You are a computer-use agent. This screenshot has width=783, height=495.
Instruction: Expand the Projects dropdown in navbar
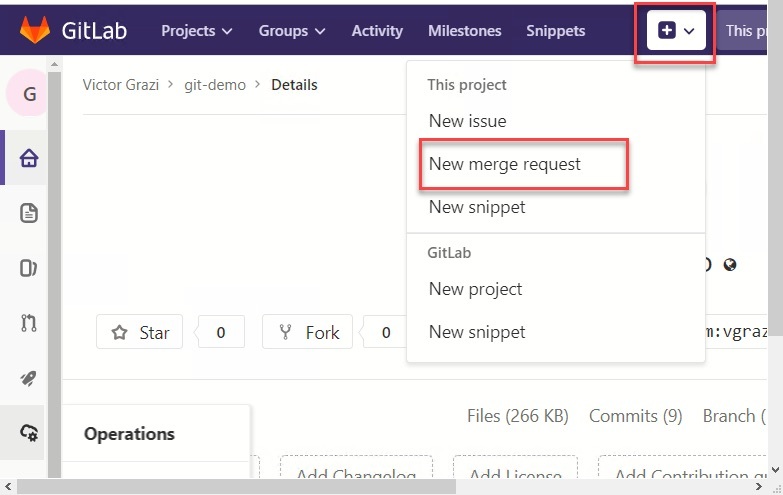(196, 31)
